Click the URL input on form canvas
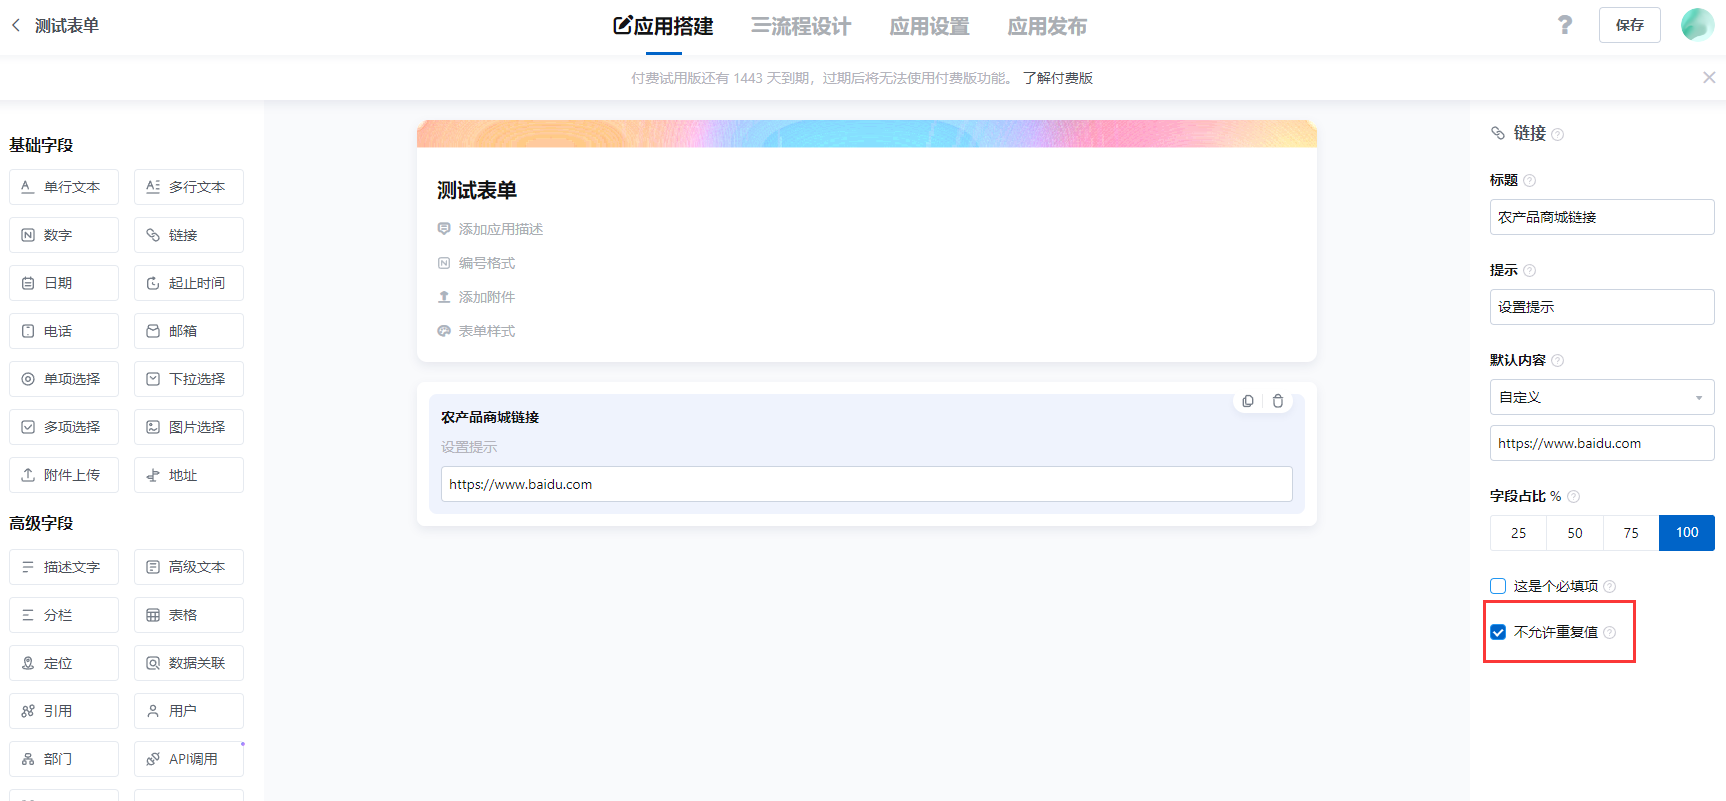This screenshot has width=1726, height=801. 867,484
